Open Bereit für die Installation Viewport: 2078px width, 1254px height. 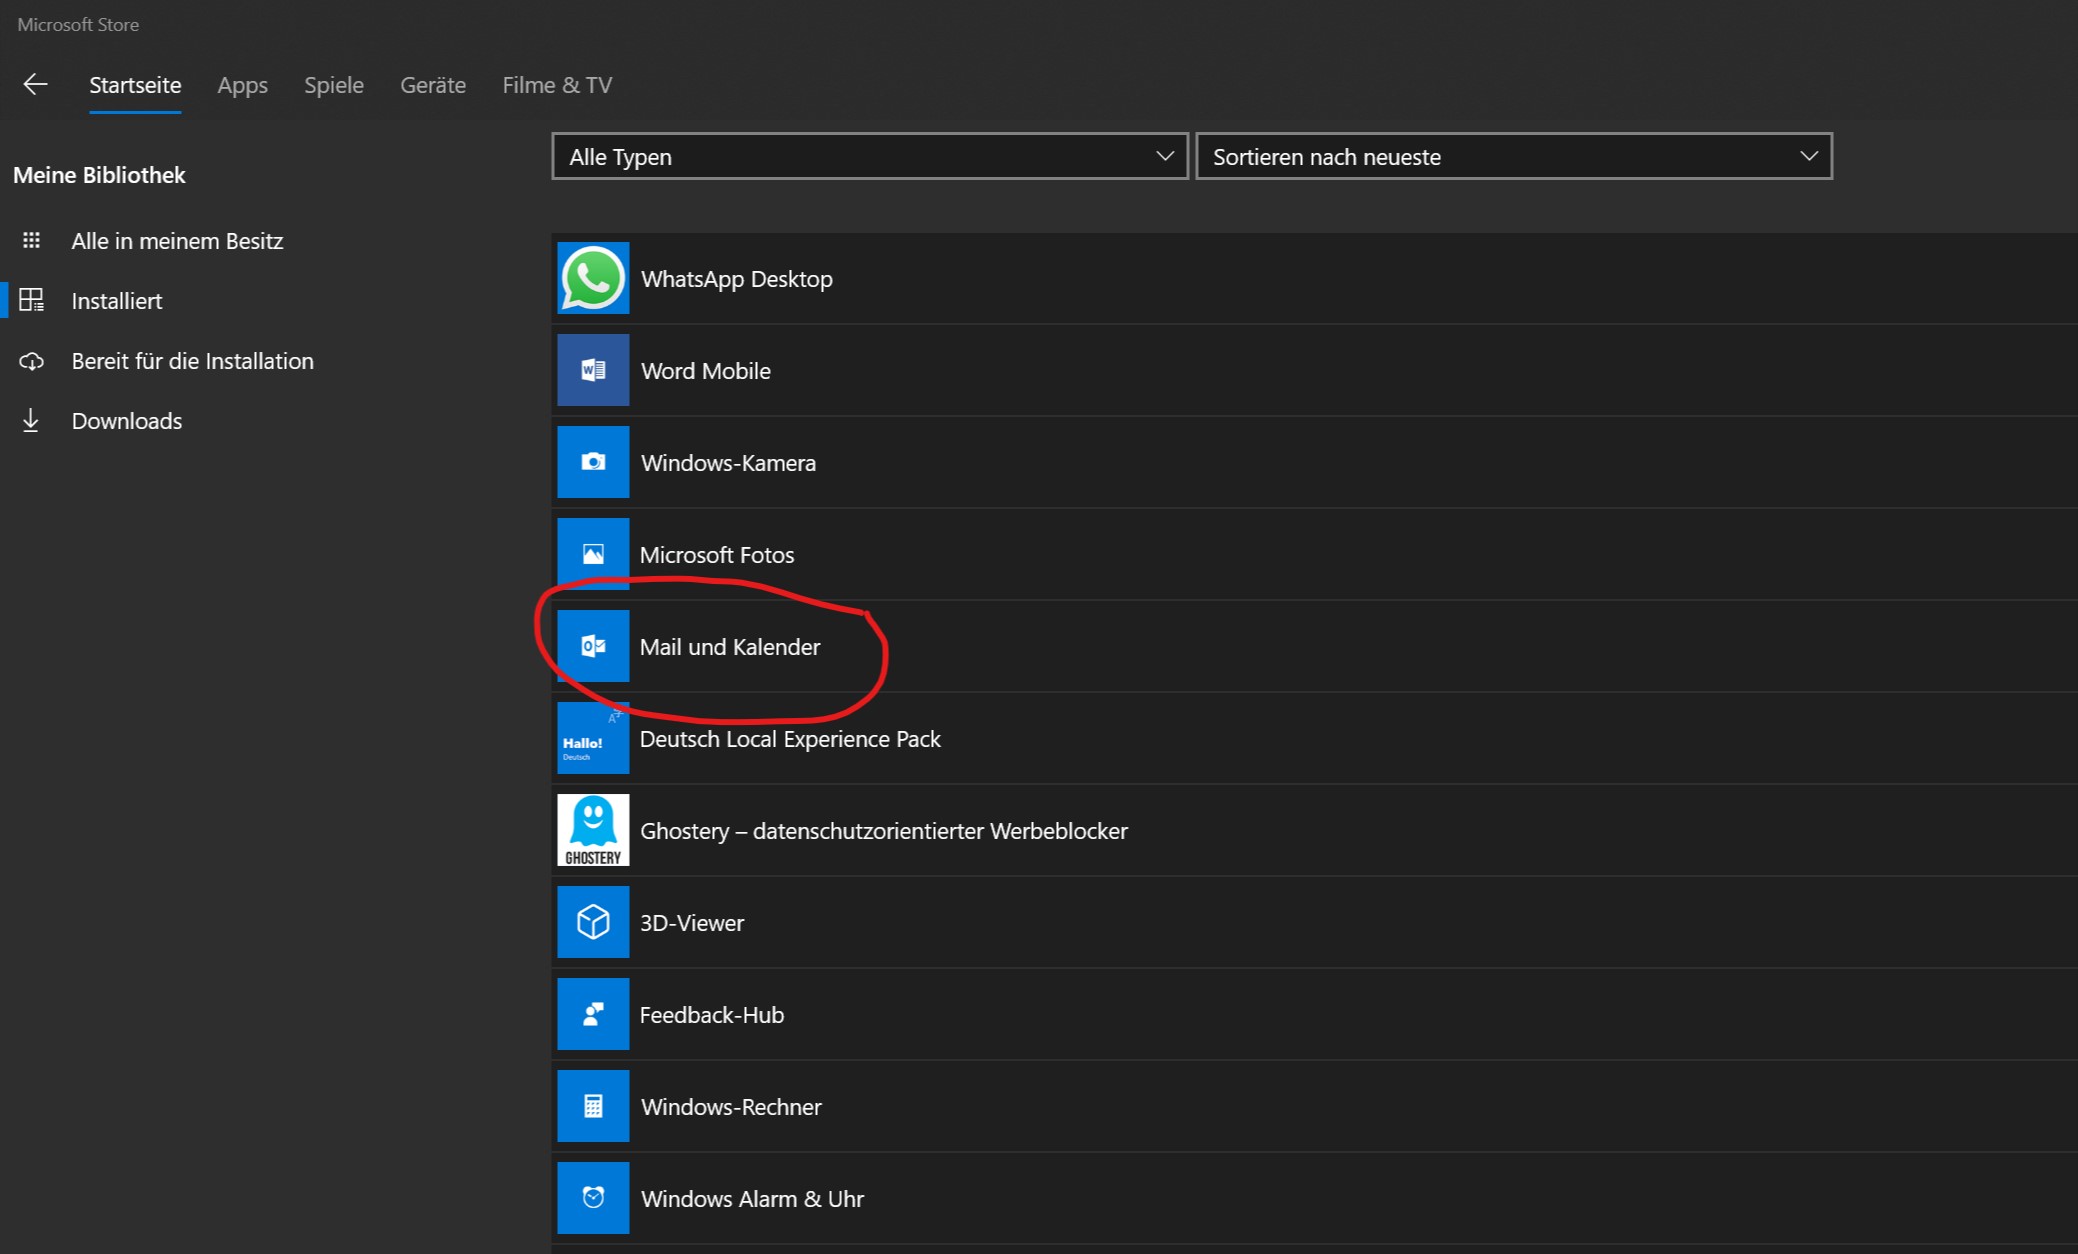[192, 361]
